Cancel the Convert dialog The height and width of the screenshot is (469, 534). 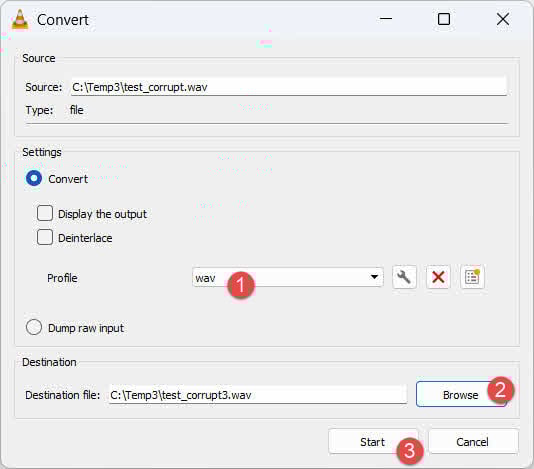click(x=473, y=442)
